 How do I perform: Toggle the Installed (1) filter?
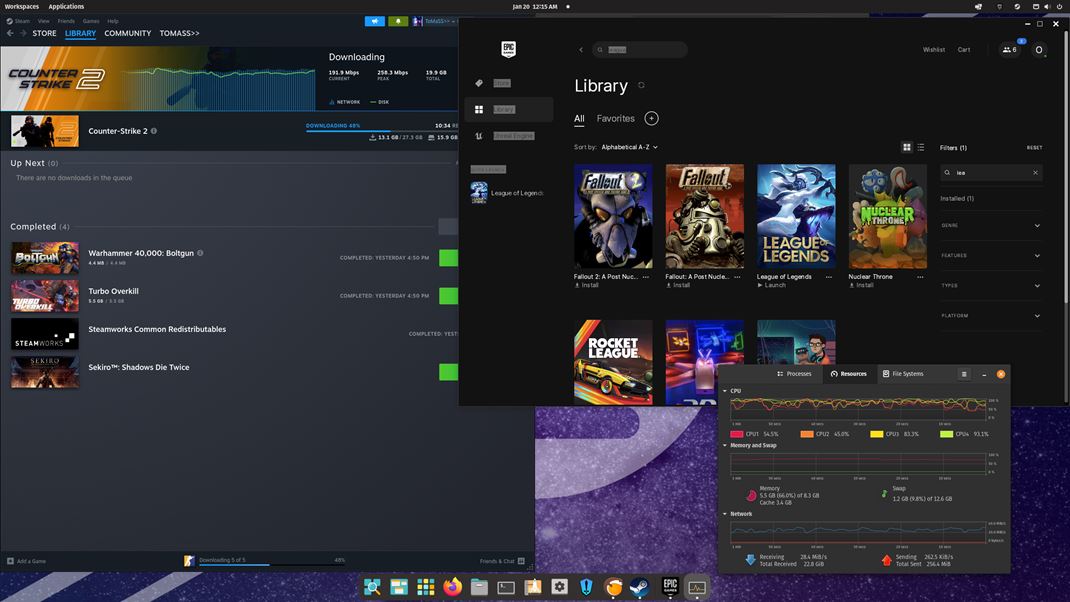point(958,198)
